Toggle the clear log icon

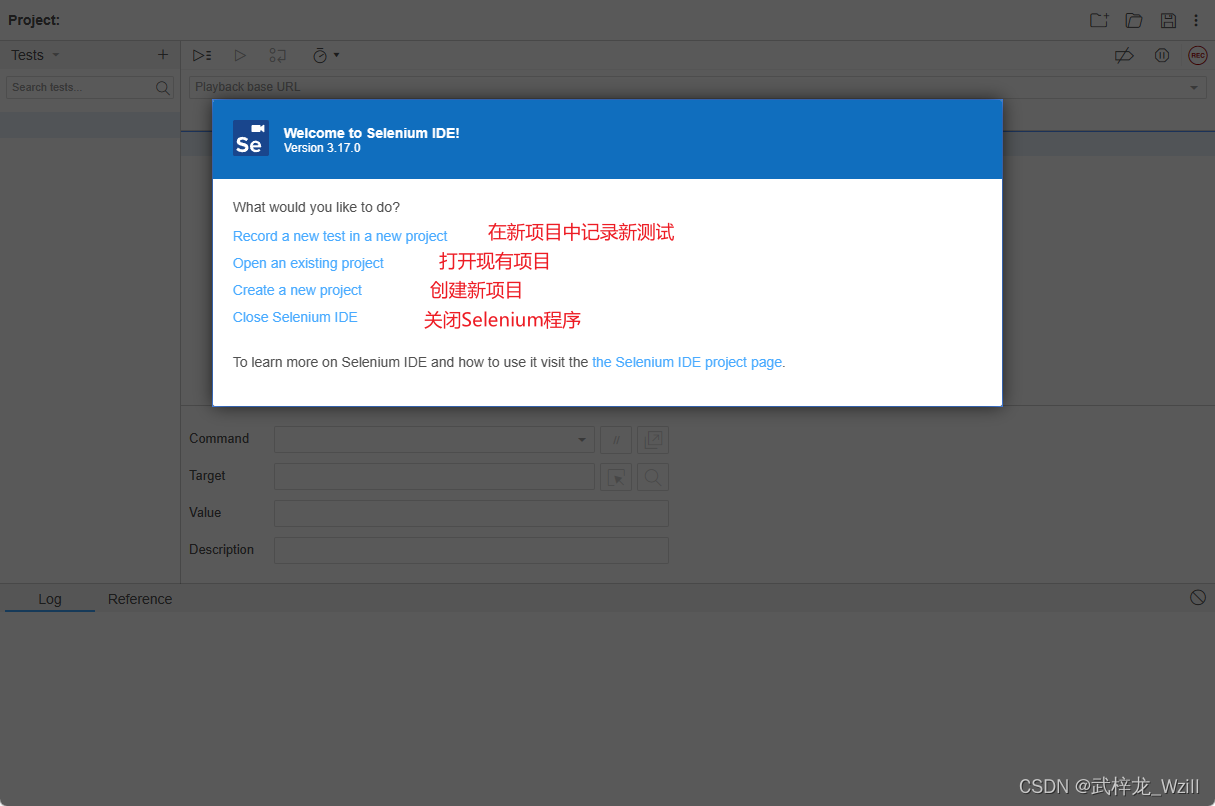(1197, 597)
